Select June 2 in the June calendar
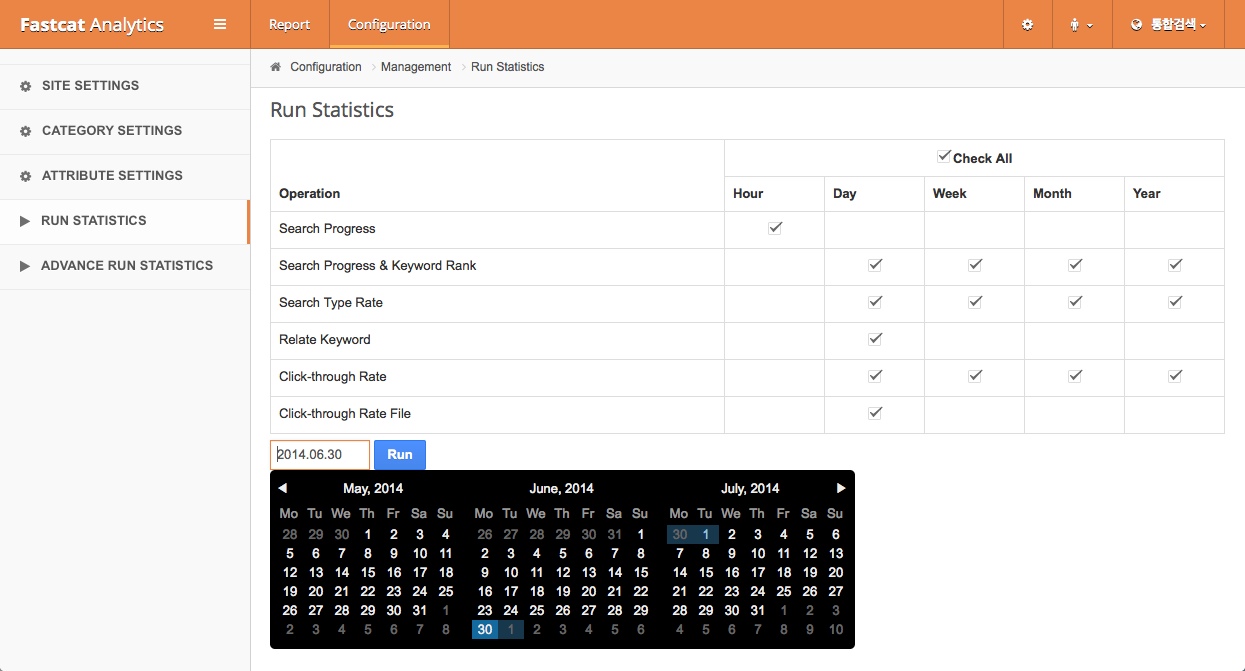1245x671 pixels. point(485,554)
